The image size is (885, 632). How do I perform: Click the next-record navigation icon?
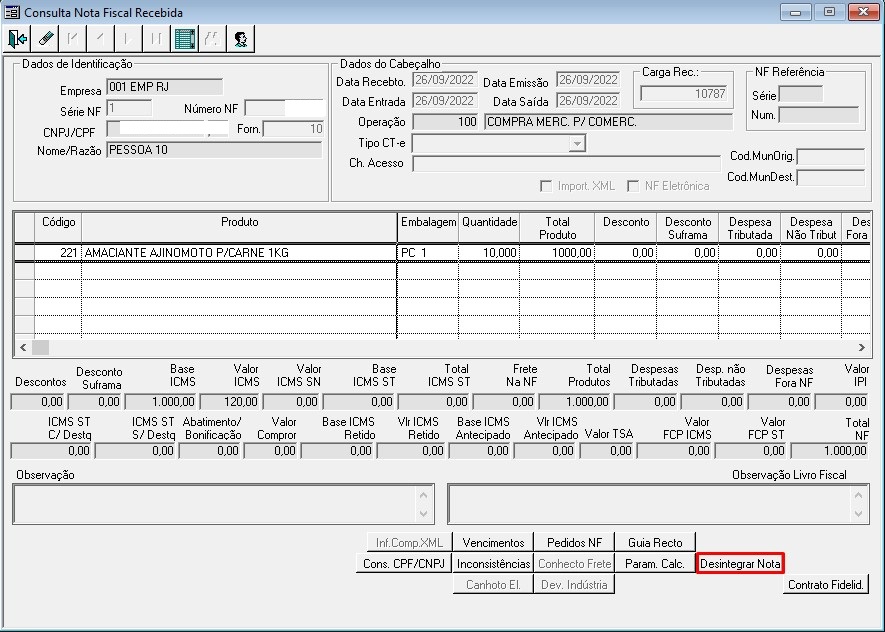coord(128,39)
